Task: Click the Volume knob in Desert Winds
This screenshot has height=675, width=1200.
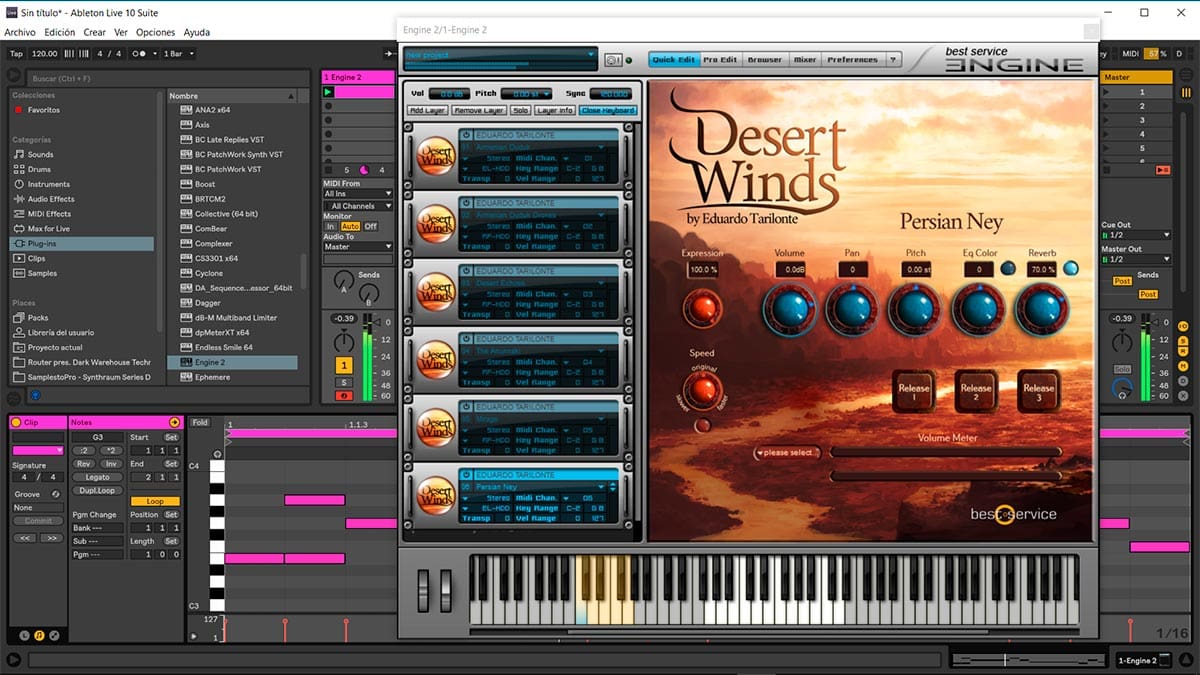Action: 789,308
